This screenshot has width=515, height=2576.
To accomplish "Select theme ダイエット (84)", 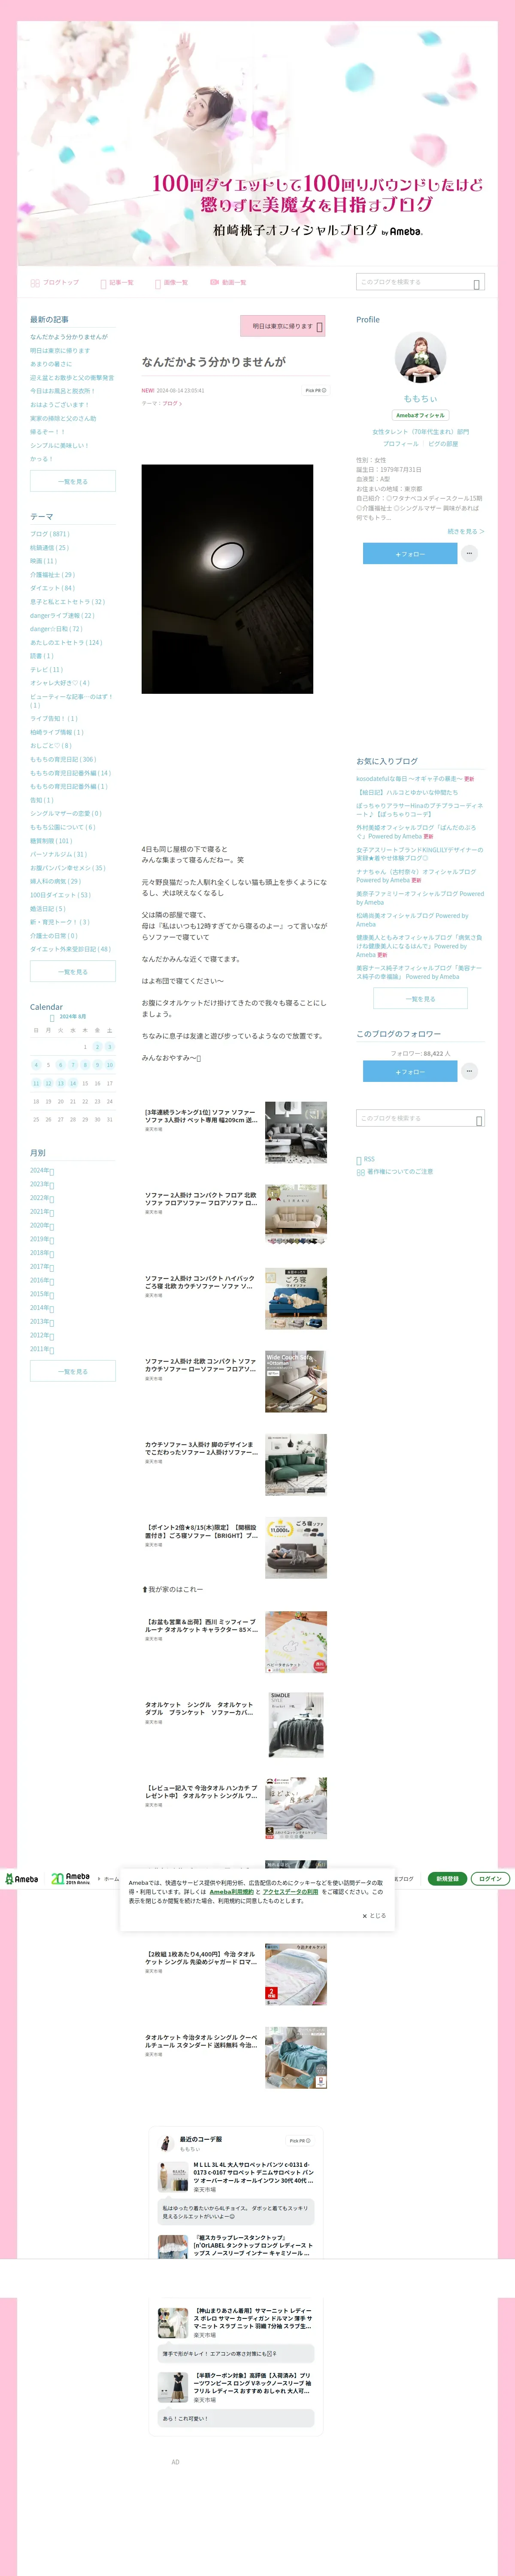I will [52, 588].
